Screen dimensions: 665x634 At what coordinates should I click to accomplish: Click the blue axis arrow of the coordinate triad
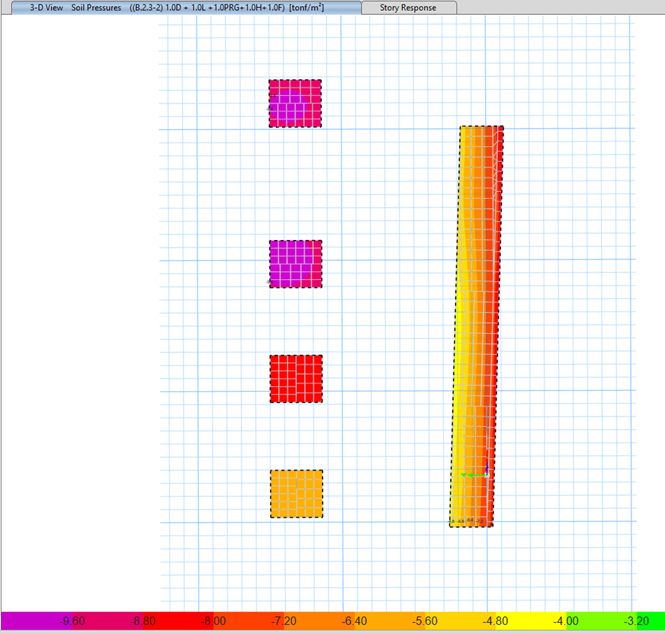coord(486,466)
